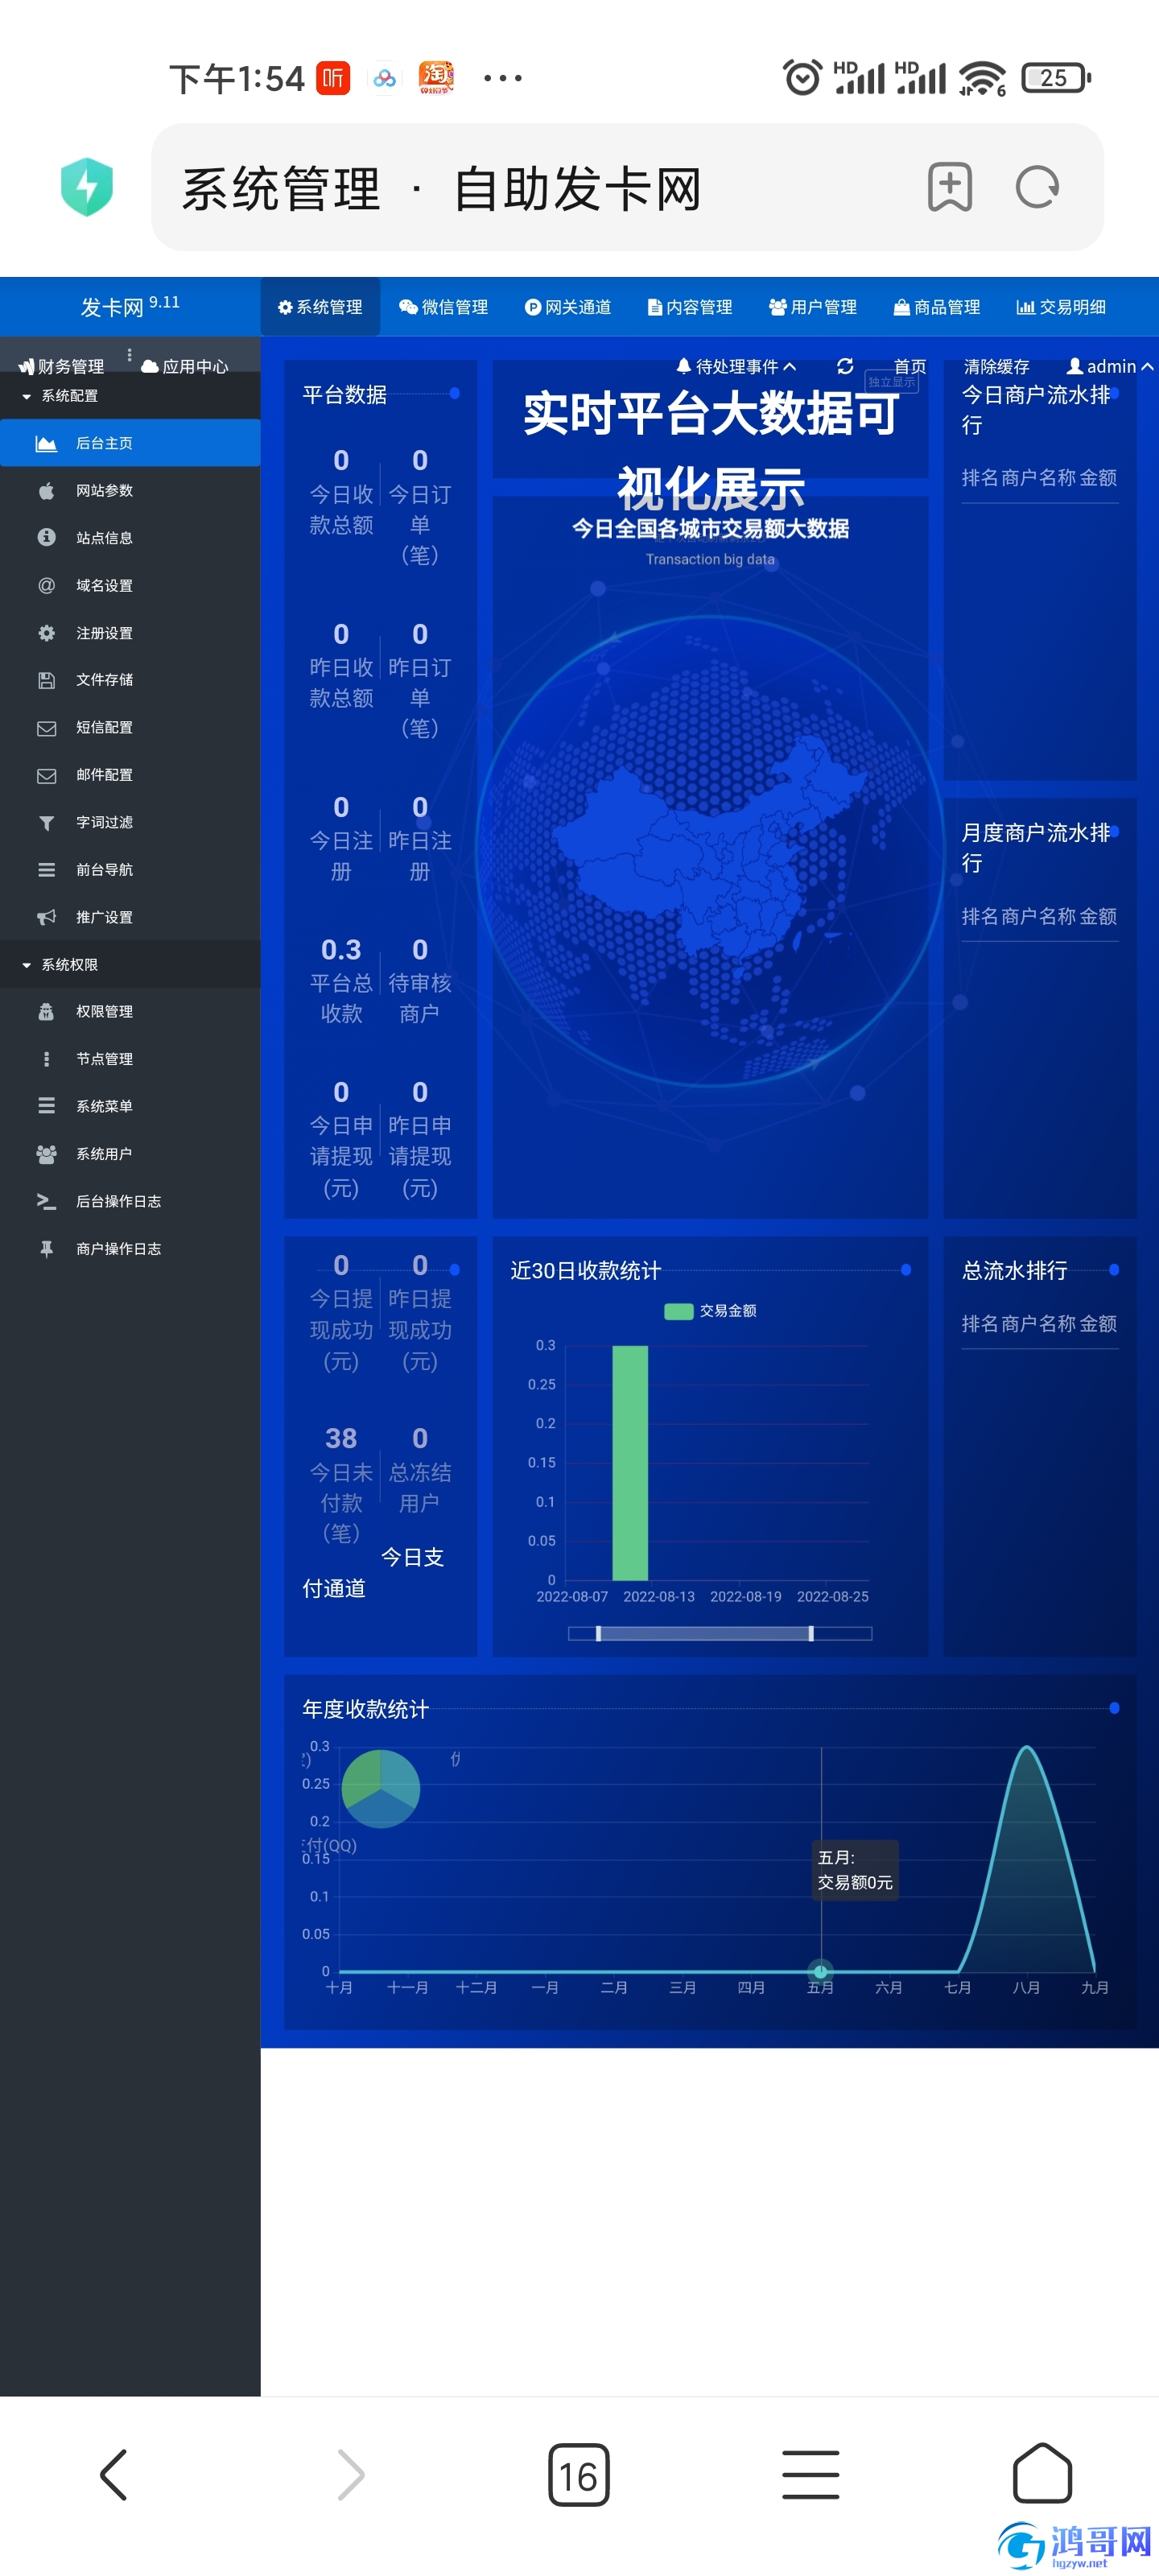The image size is (1159, 2576).
Task: Click the megaphone icon for 推广设置
Action: 46,917
